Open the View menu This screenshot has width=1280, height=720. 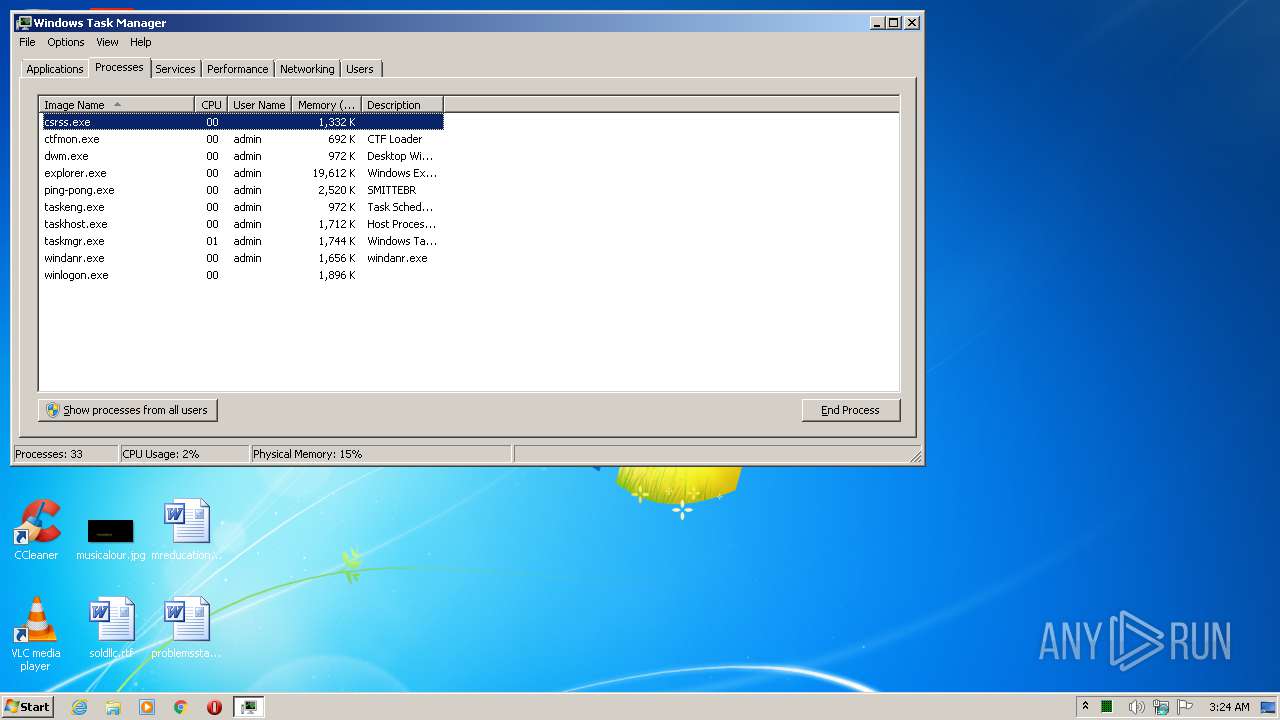click(107, 42)
